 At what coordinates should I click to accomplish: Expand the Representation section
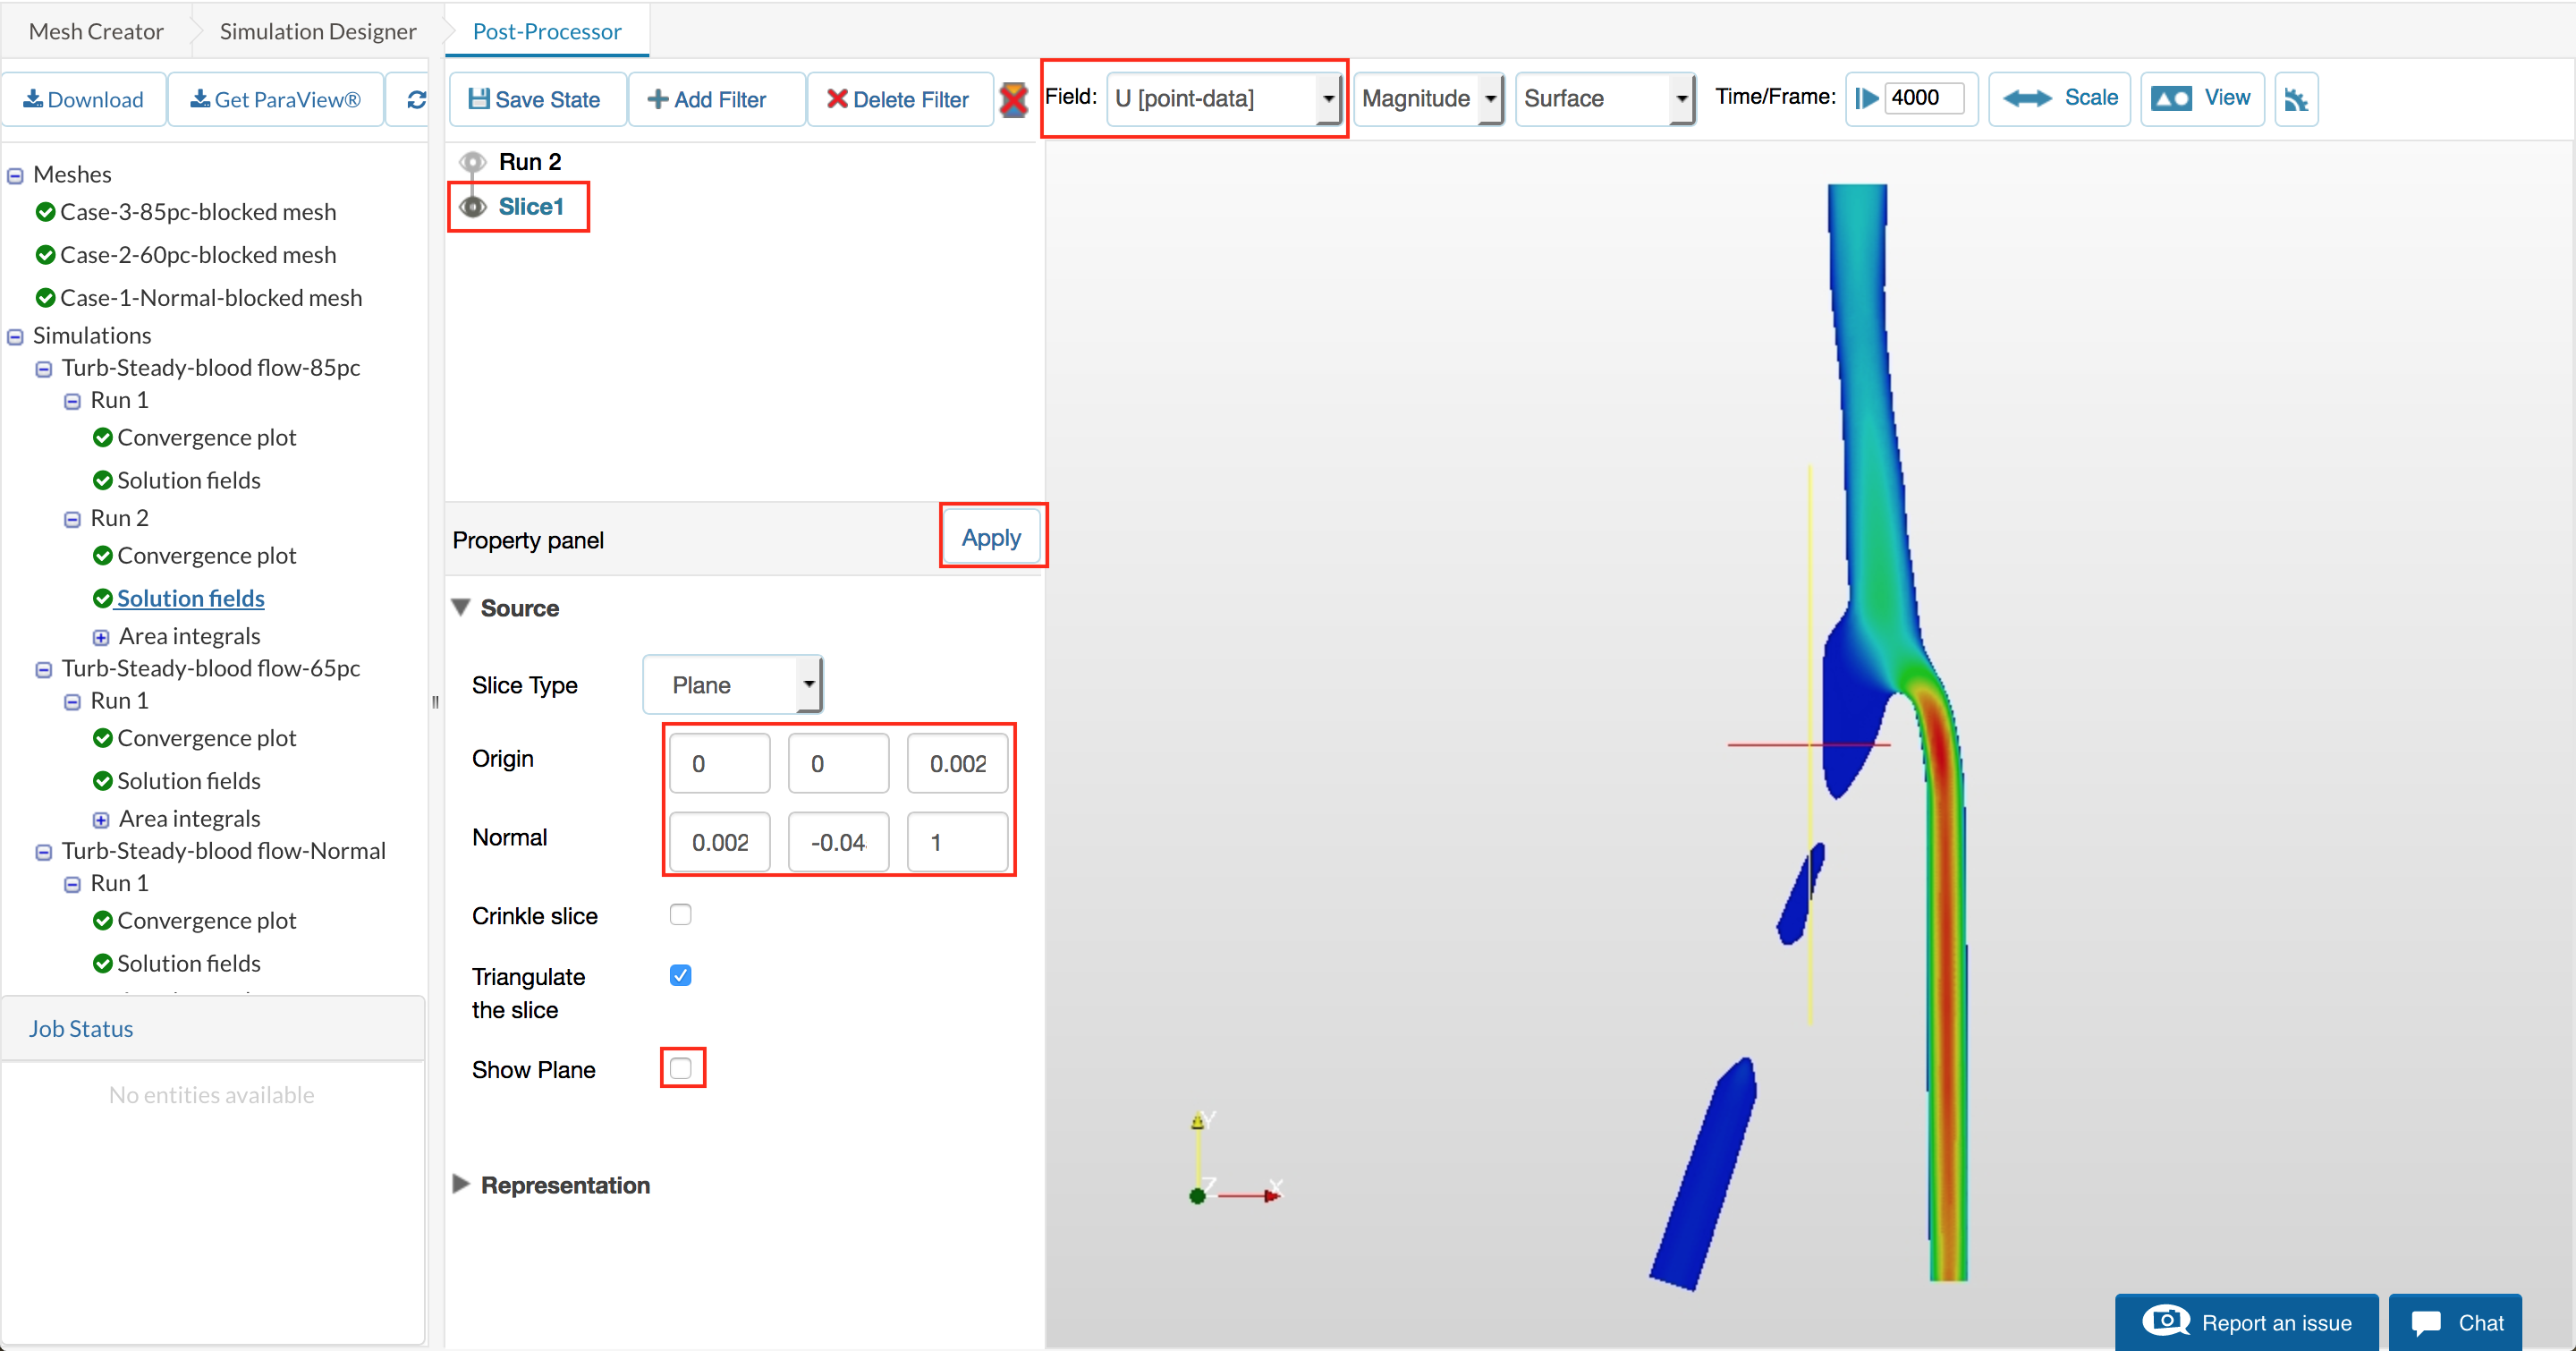pos(461,1184)
